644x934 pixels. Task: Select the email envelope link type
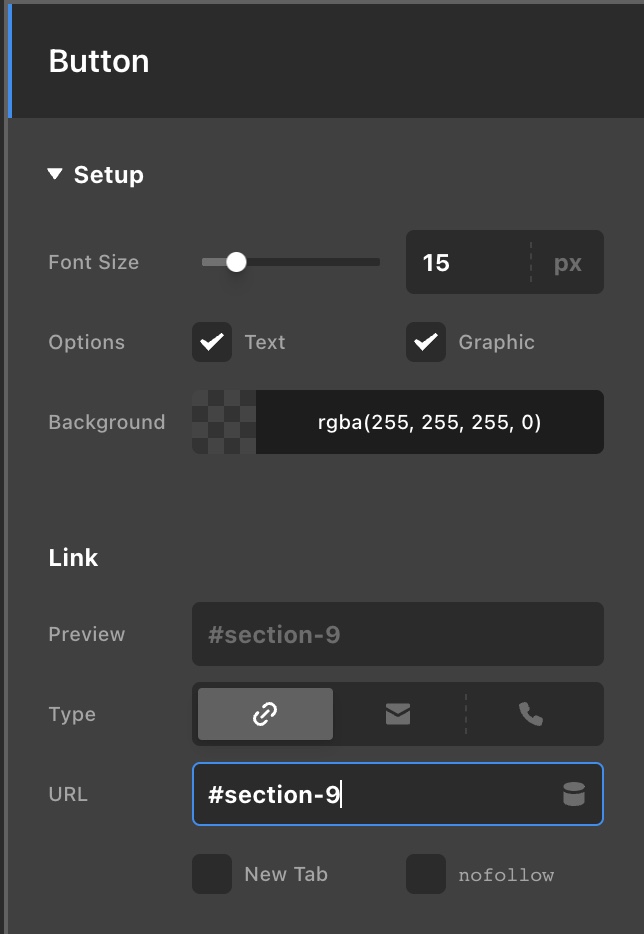398,714
